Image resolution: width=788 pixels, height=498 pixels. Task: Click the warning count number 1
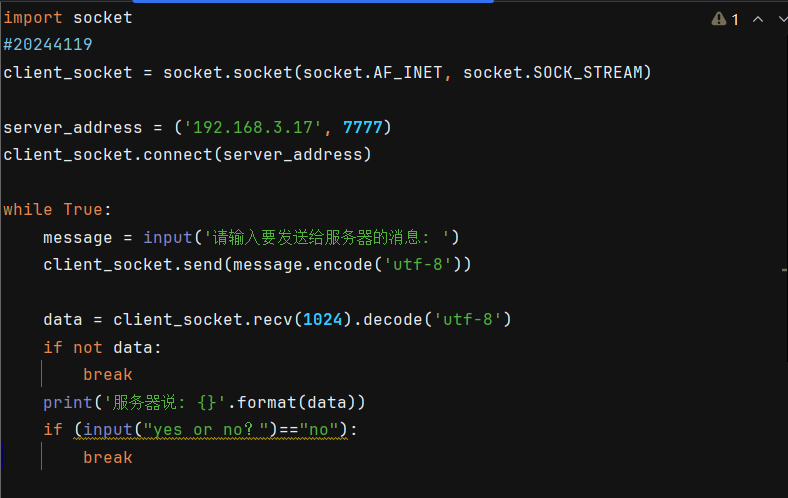735,20
